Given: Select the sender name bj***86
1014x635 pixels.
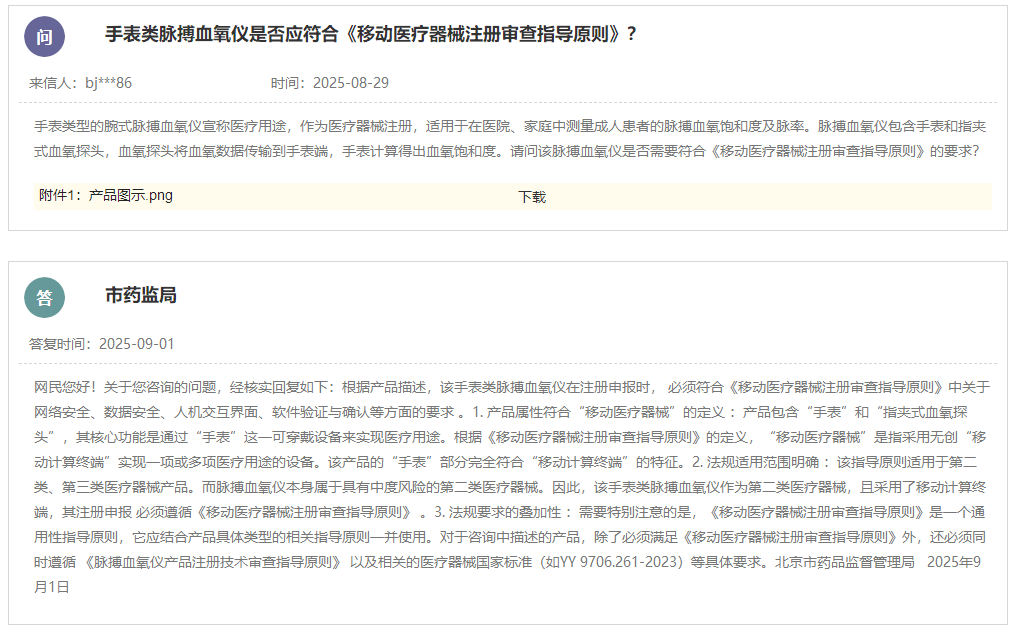Looking at the screenshot, I should point(108,83).
